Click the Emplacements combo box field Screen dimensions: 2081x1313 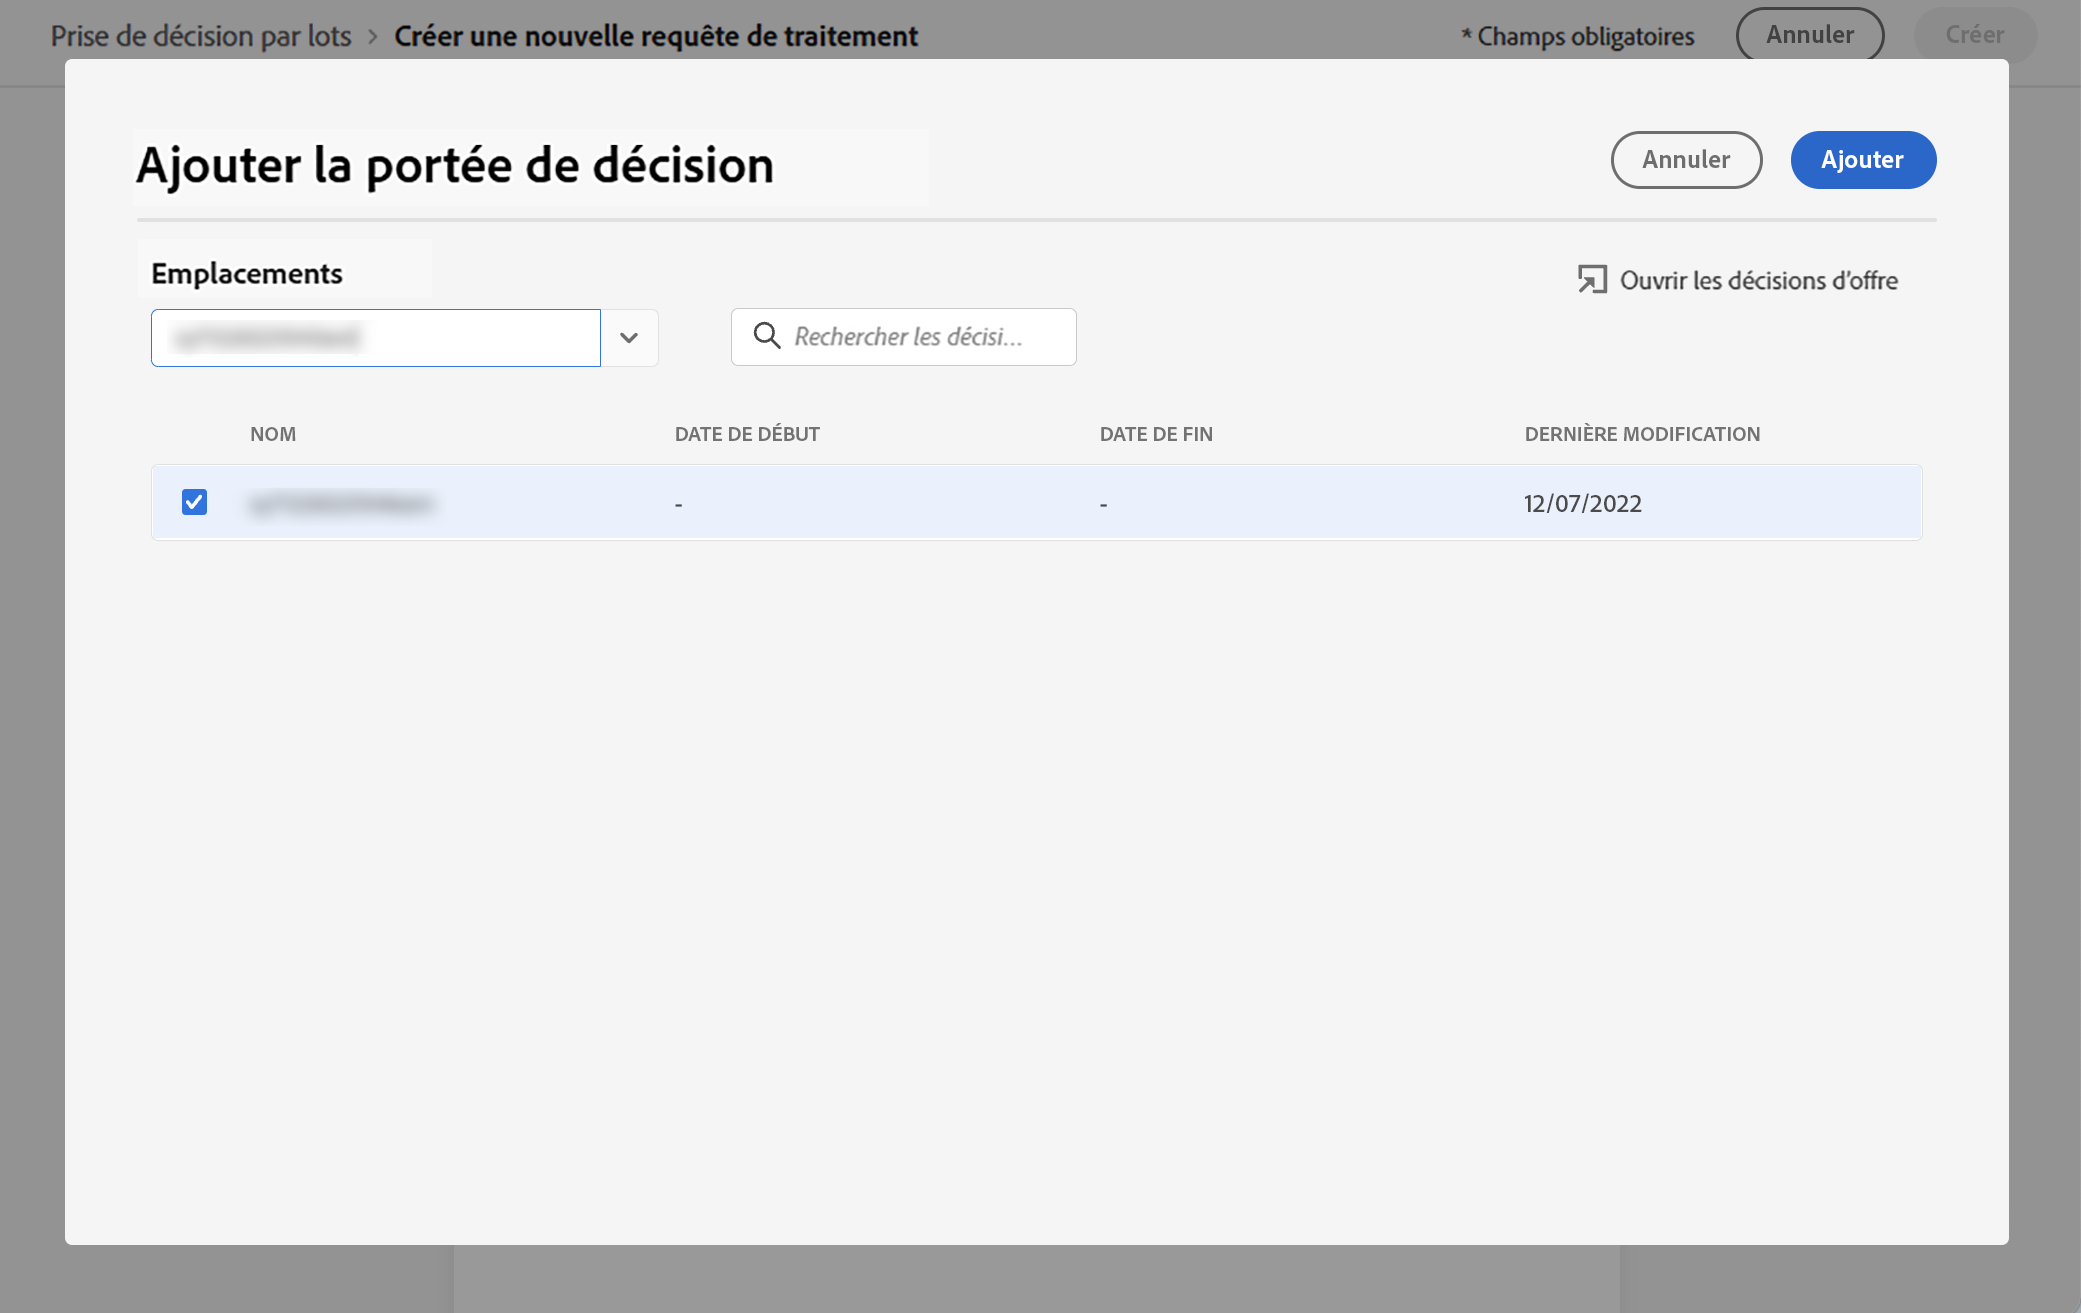(x=375, y=338)
